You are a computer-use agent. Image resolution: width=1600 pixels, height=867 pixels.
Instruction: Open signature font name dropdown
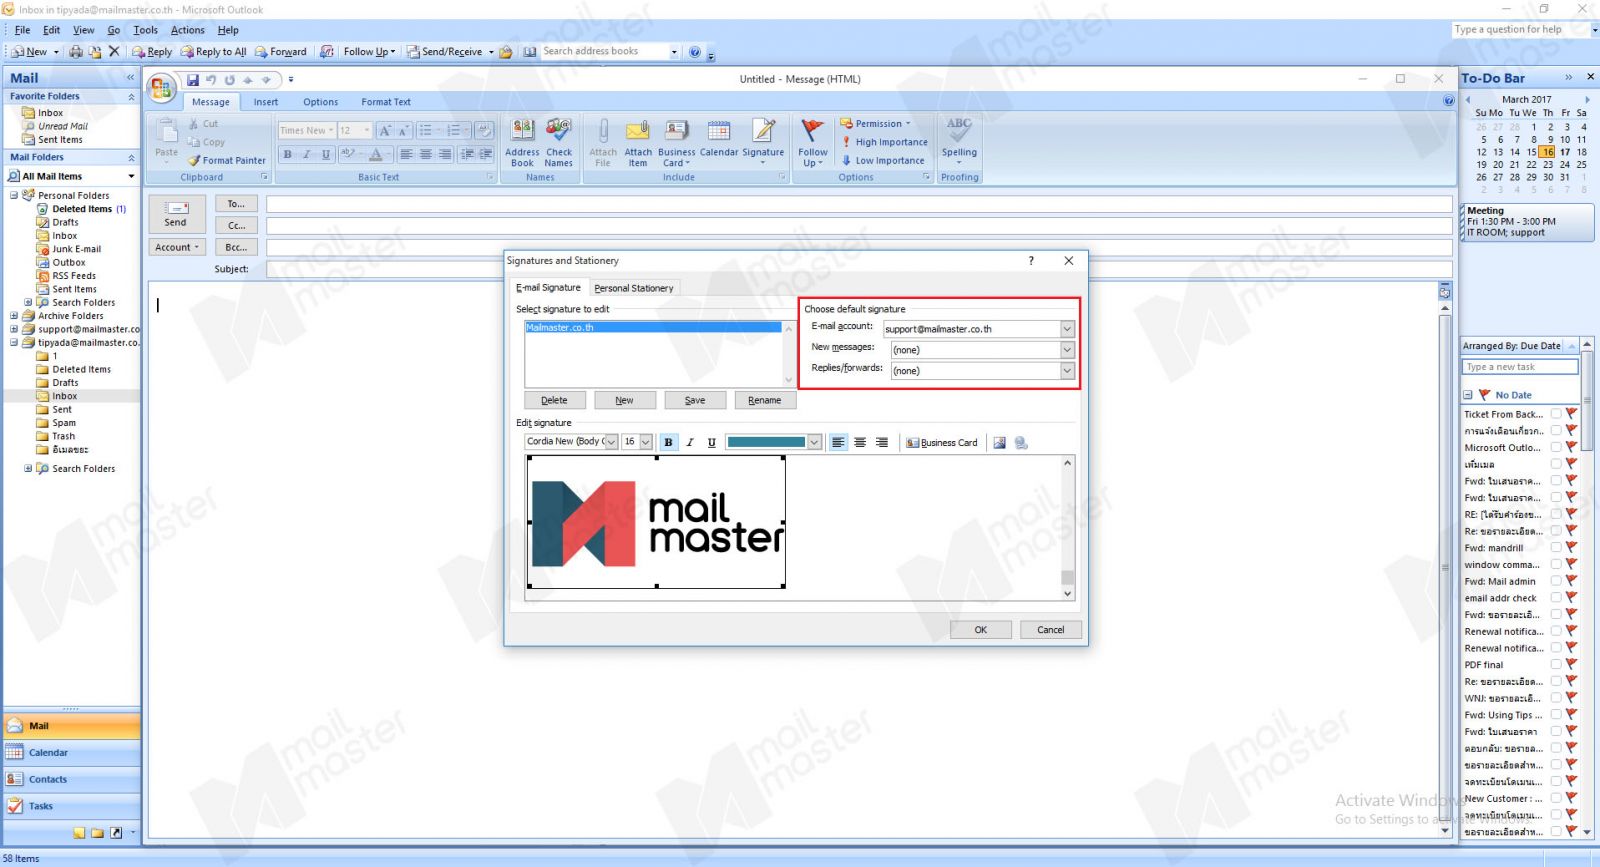pyautogui.click(x=611, y=442)
